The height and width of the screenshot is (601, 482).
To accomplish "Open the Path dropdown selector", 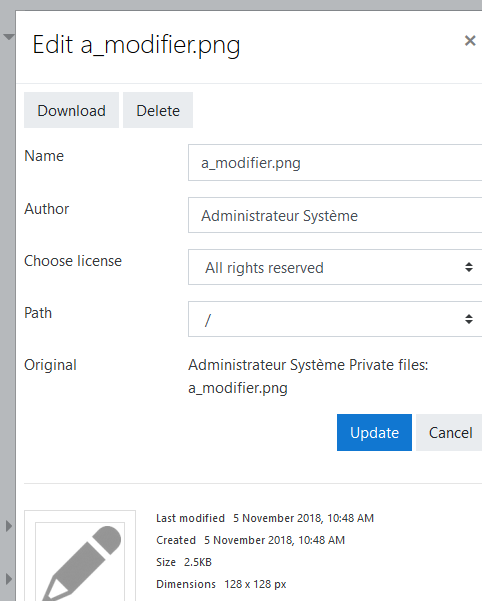I will (335, 319).
